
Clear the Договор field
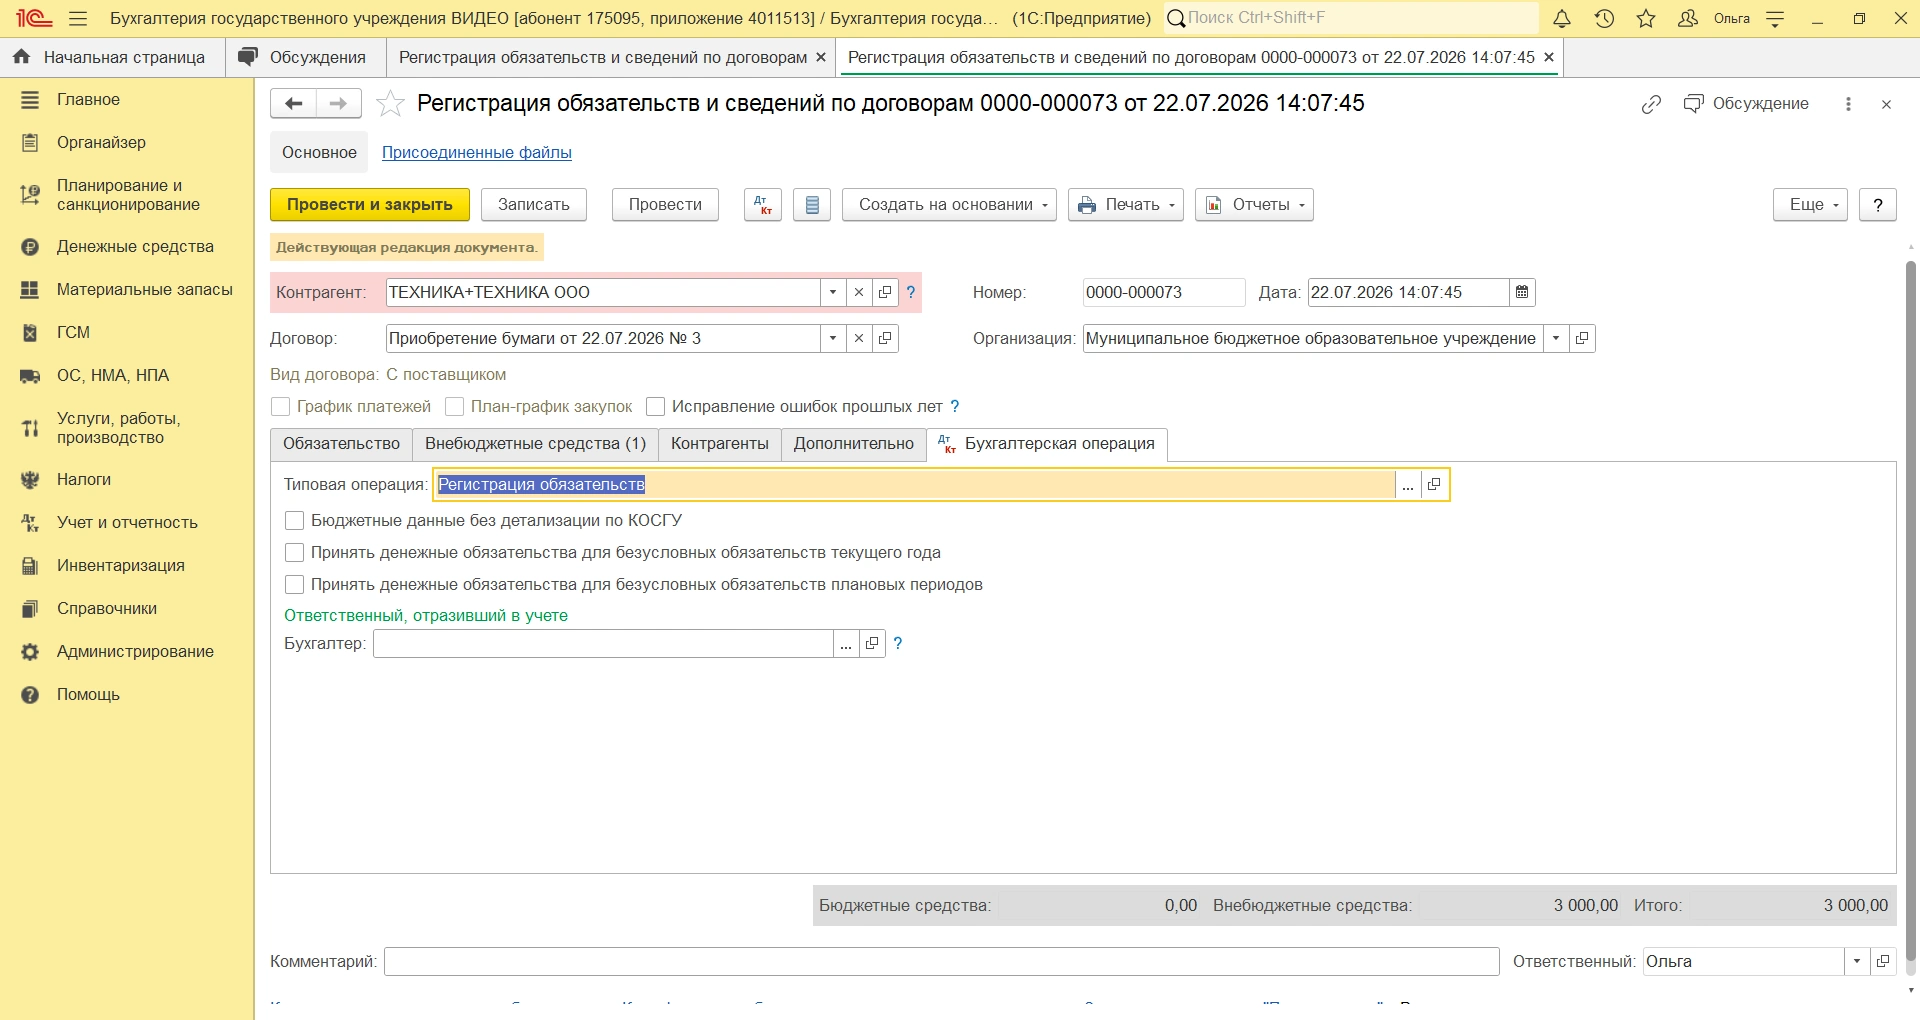tap(859, 339)
